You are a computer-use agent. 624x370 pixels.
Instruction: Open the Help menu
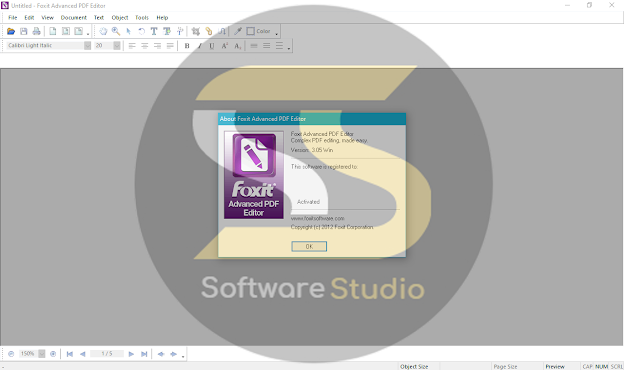coord(162,18)
